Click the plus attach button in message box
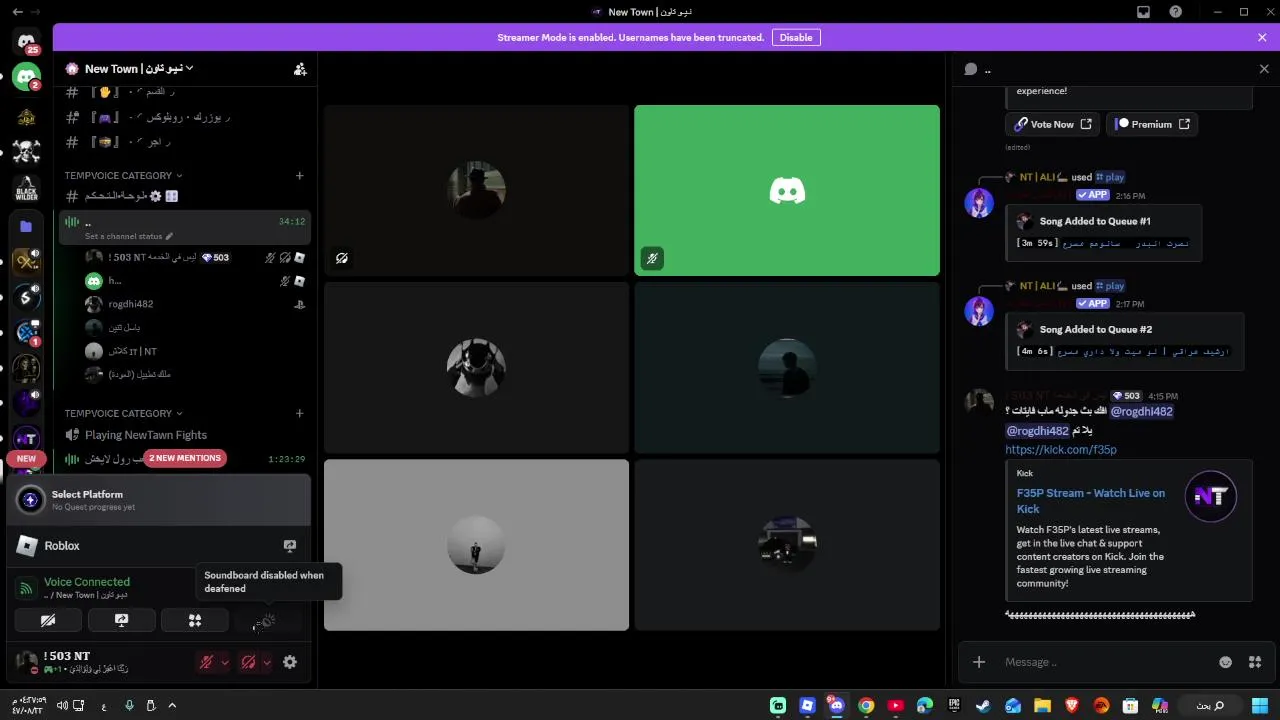 pos(979,662)
